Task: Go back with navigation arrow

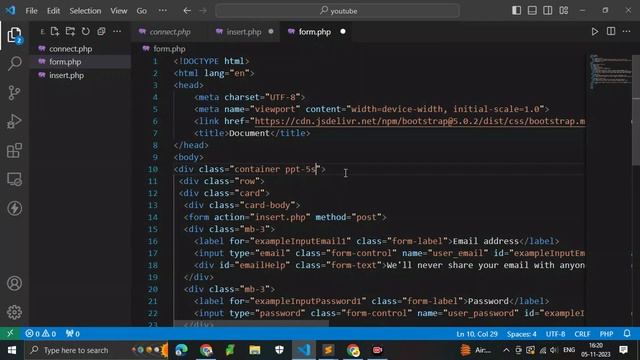Action: [x=187, y=11]
